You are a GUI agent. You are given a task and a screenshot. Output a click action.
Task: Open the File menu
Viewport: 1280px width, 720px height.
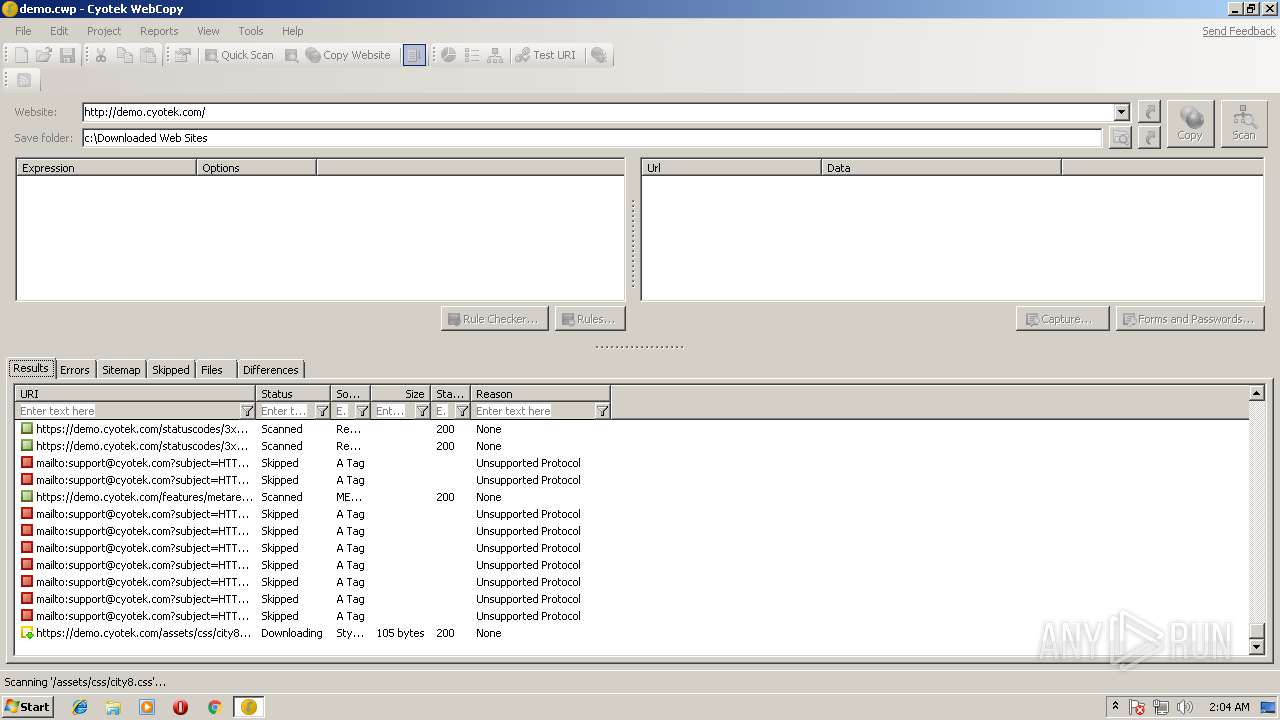(x=23, y=31)
